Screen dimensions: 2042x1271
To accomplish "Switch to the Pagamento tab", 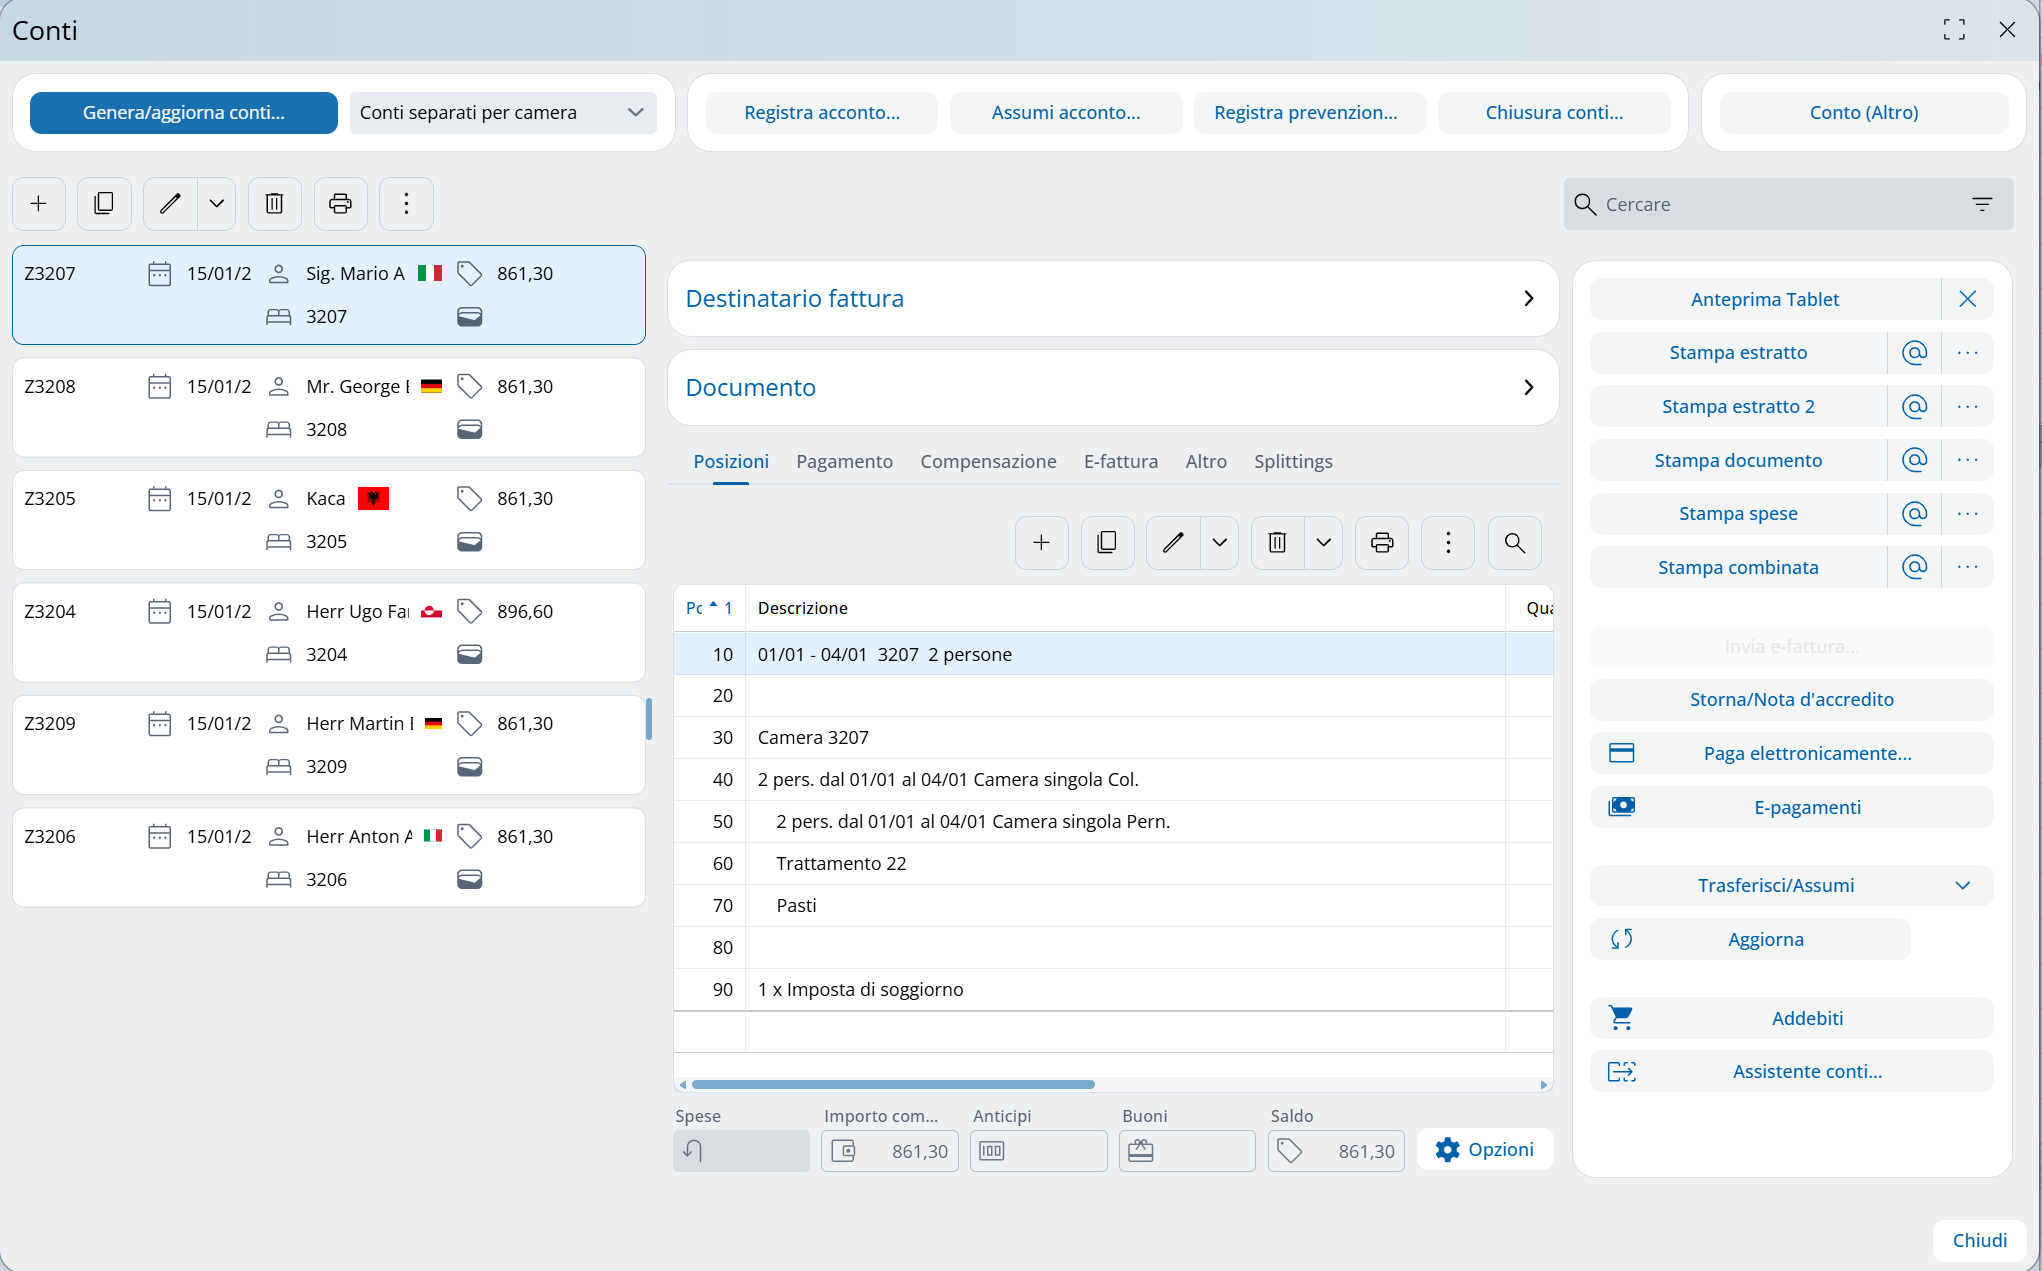I will point(844,462).
